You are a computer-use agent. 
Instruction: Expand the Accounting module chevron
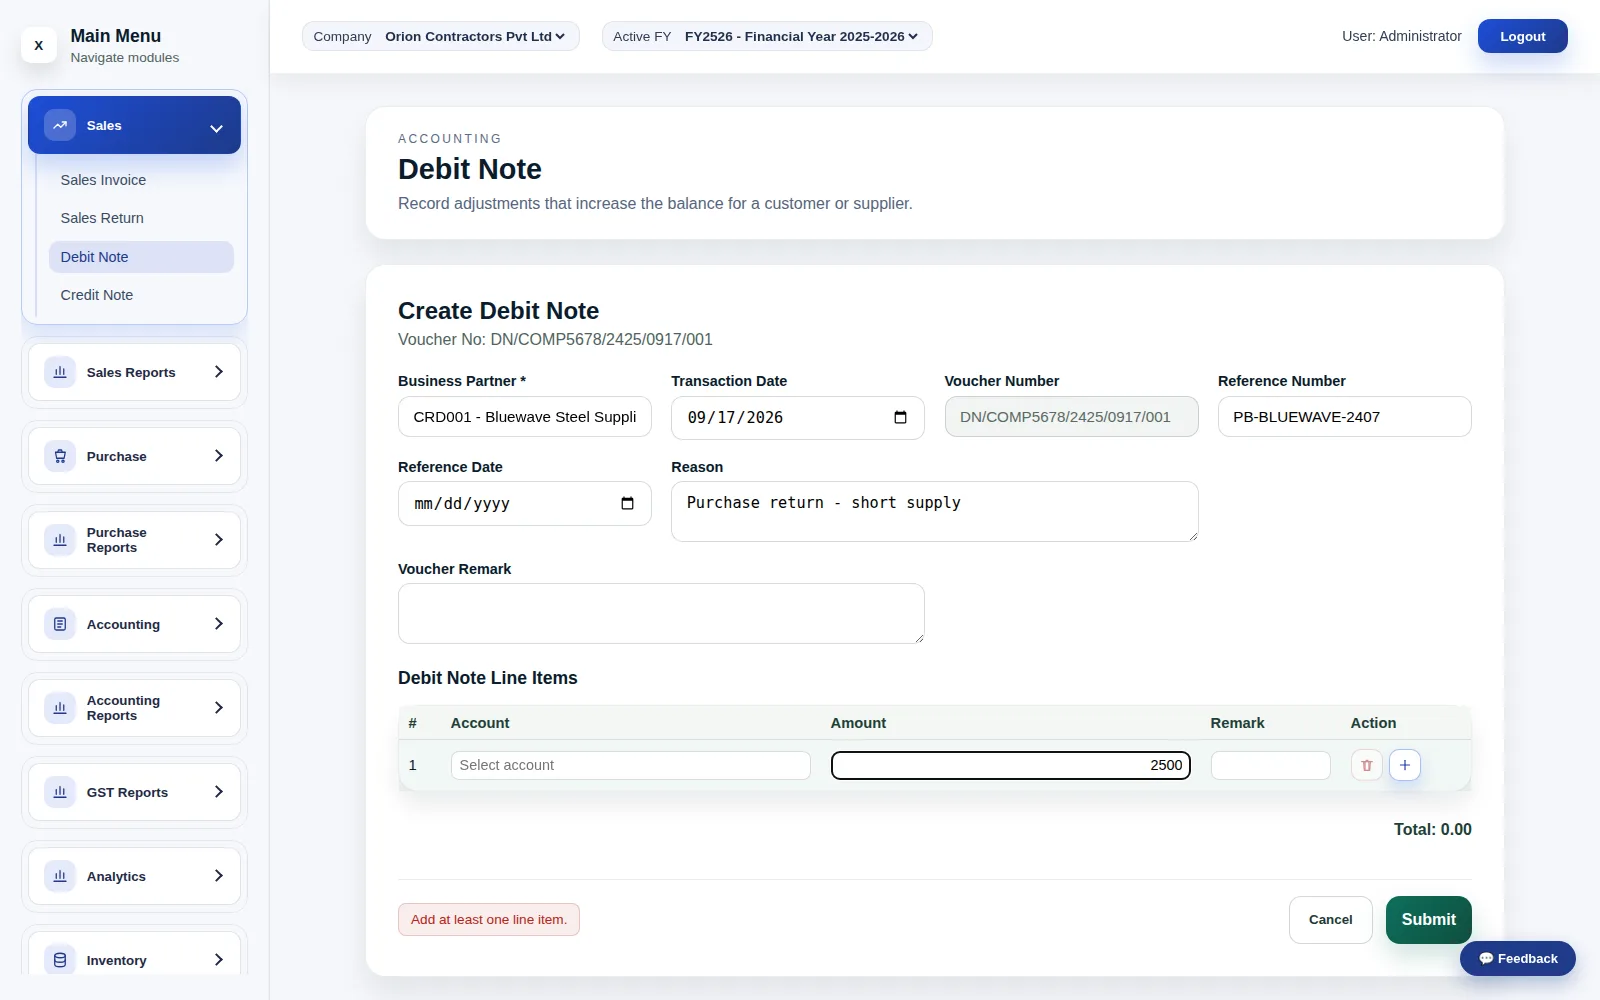(219, 624)
